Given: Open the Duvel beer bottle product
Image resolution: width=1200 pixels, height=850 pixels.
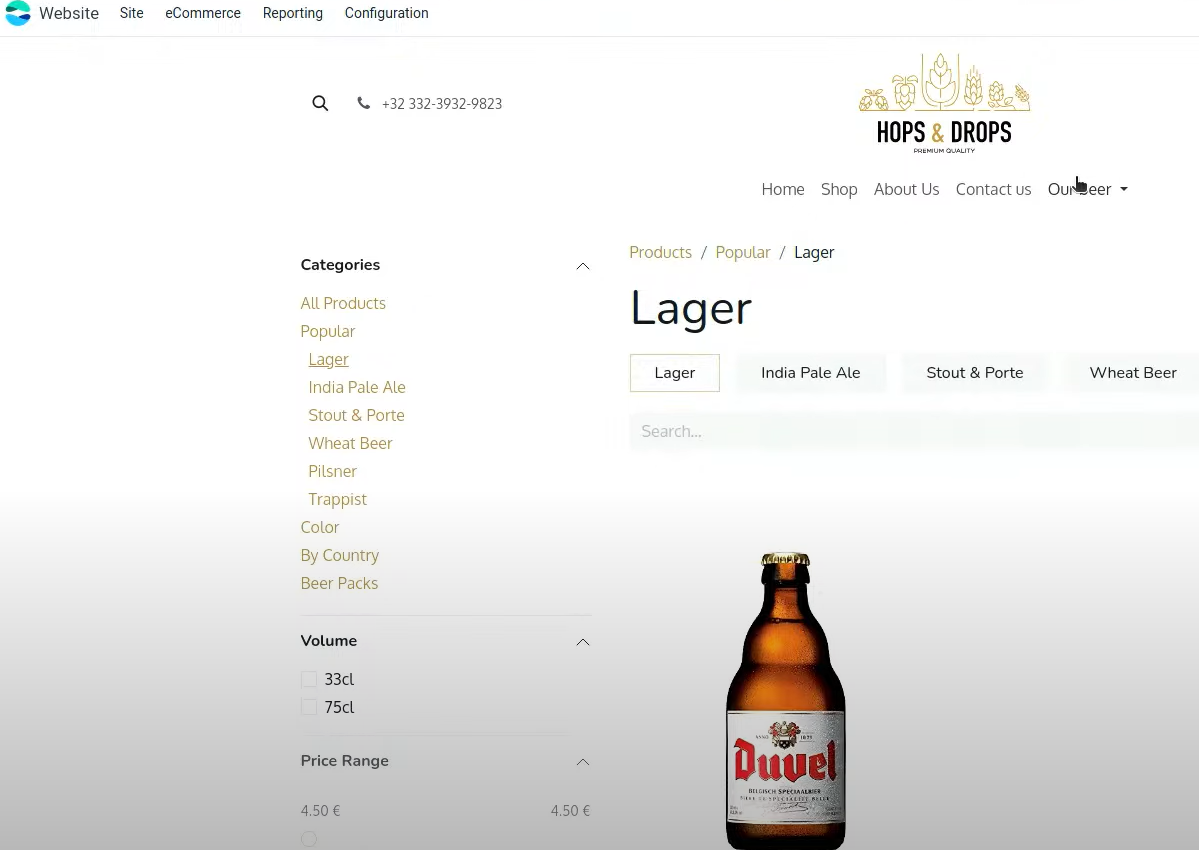Looking at the screenshot, I should click(x=786, y=700).
